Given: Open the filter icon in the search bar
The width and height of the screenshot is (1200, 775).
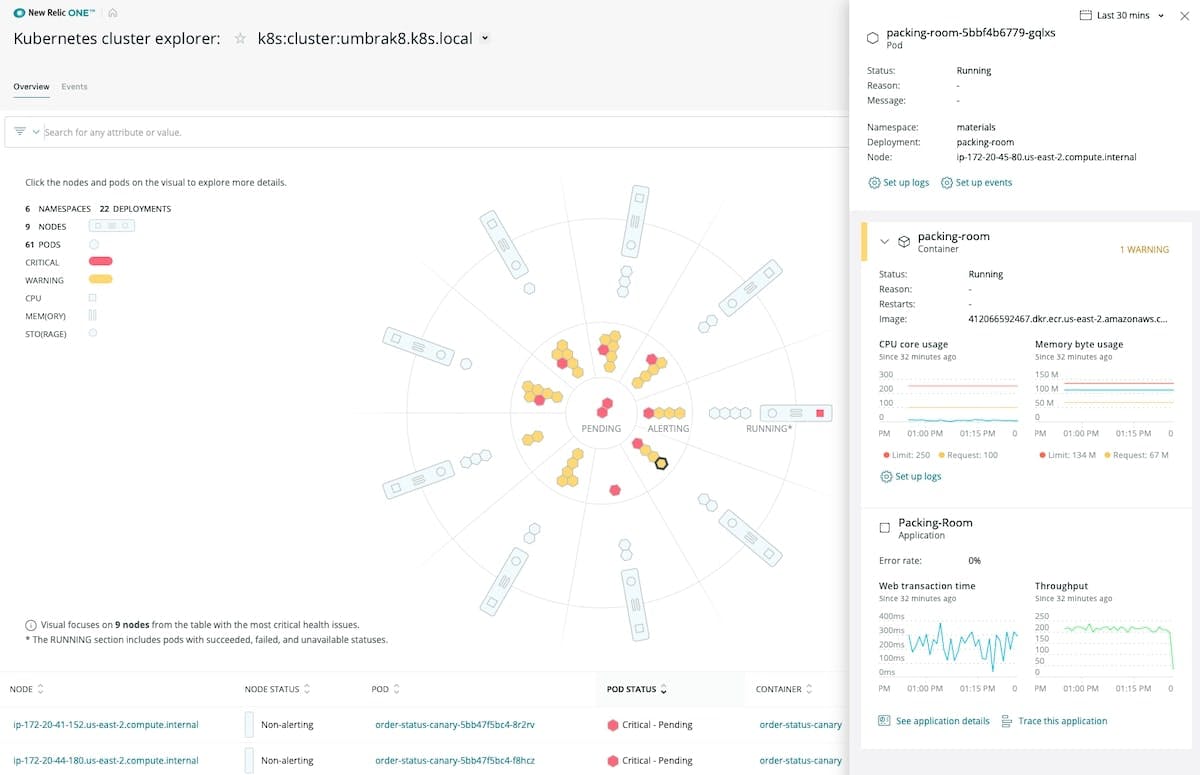Looking at the screenshot, I should (20, 132).
